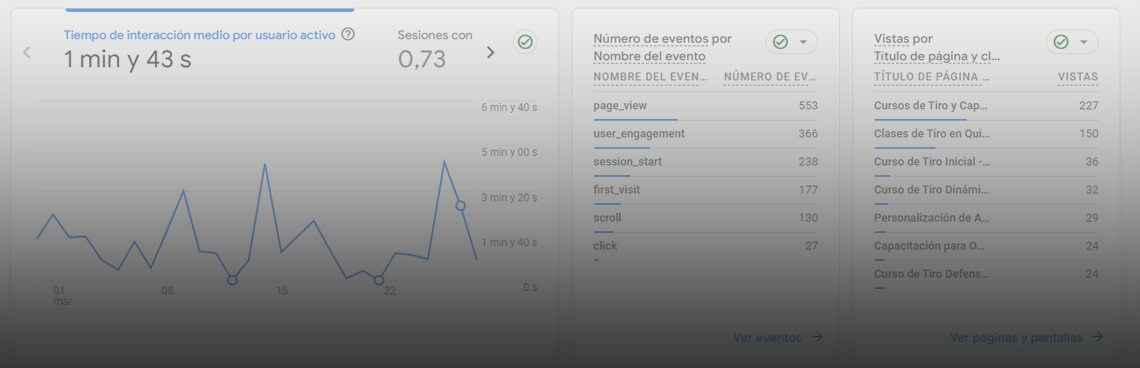Click Capacitación para O… page row
Screen dimensions: 1140x368
tap(986, 247)
